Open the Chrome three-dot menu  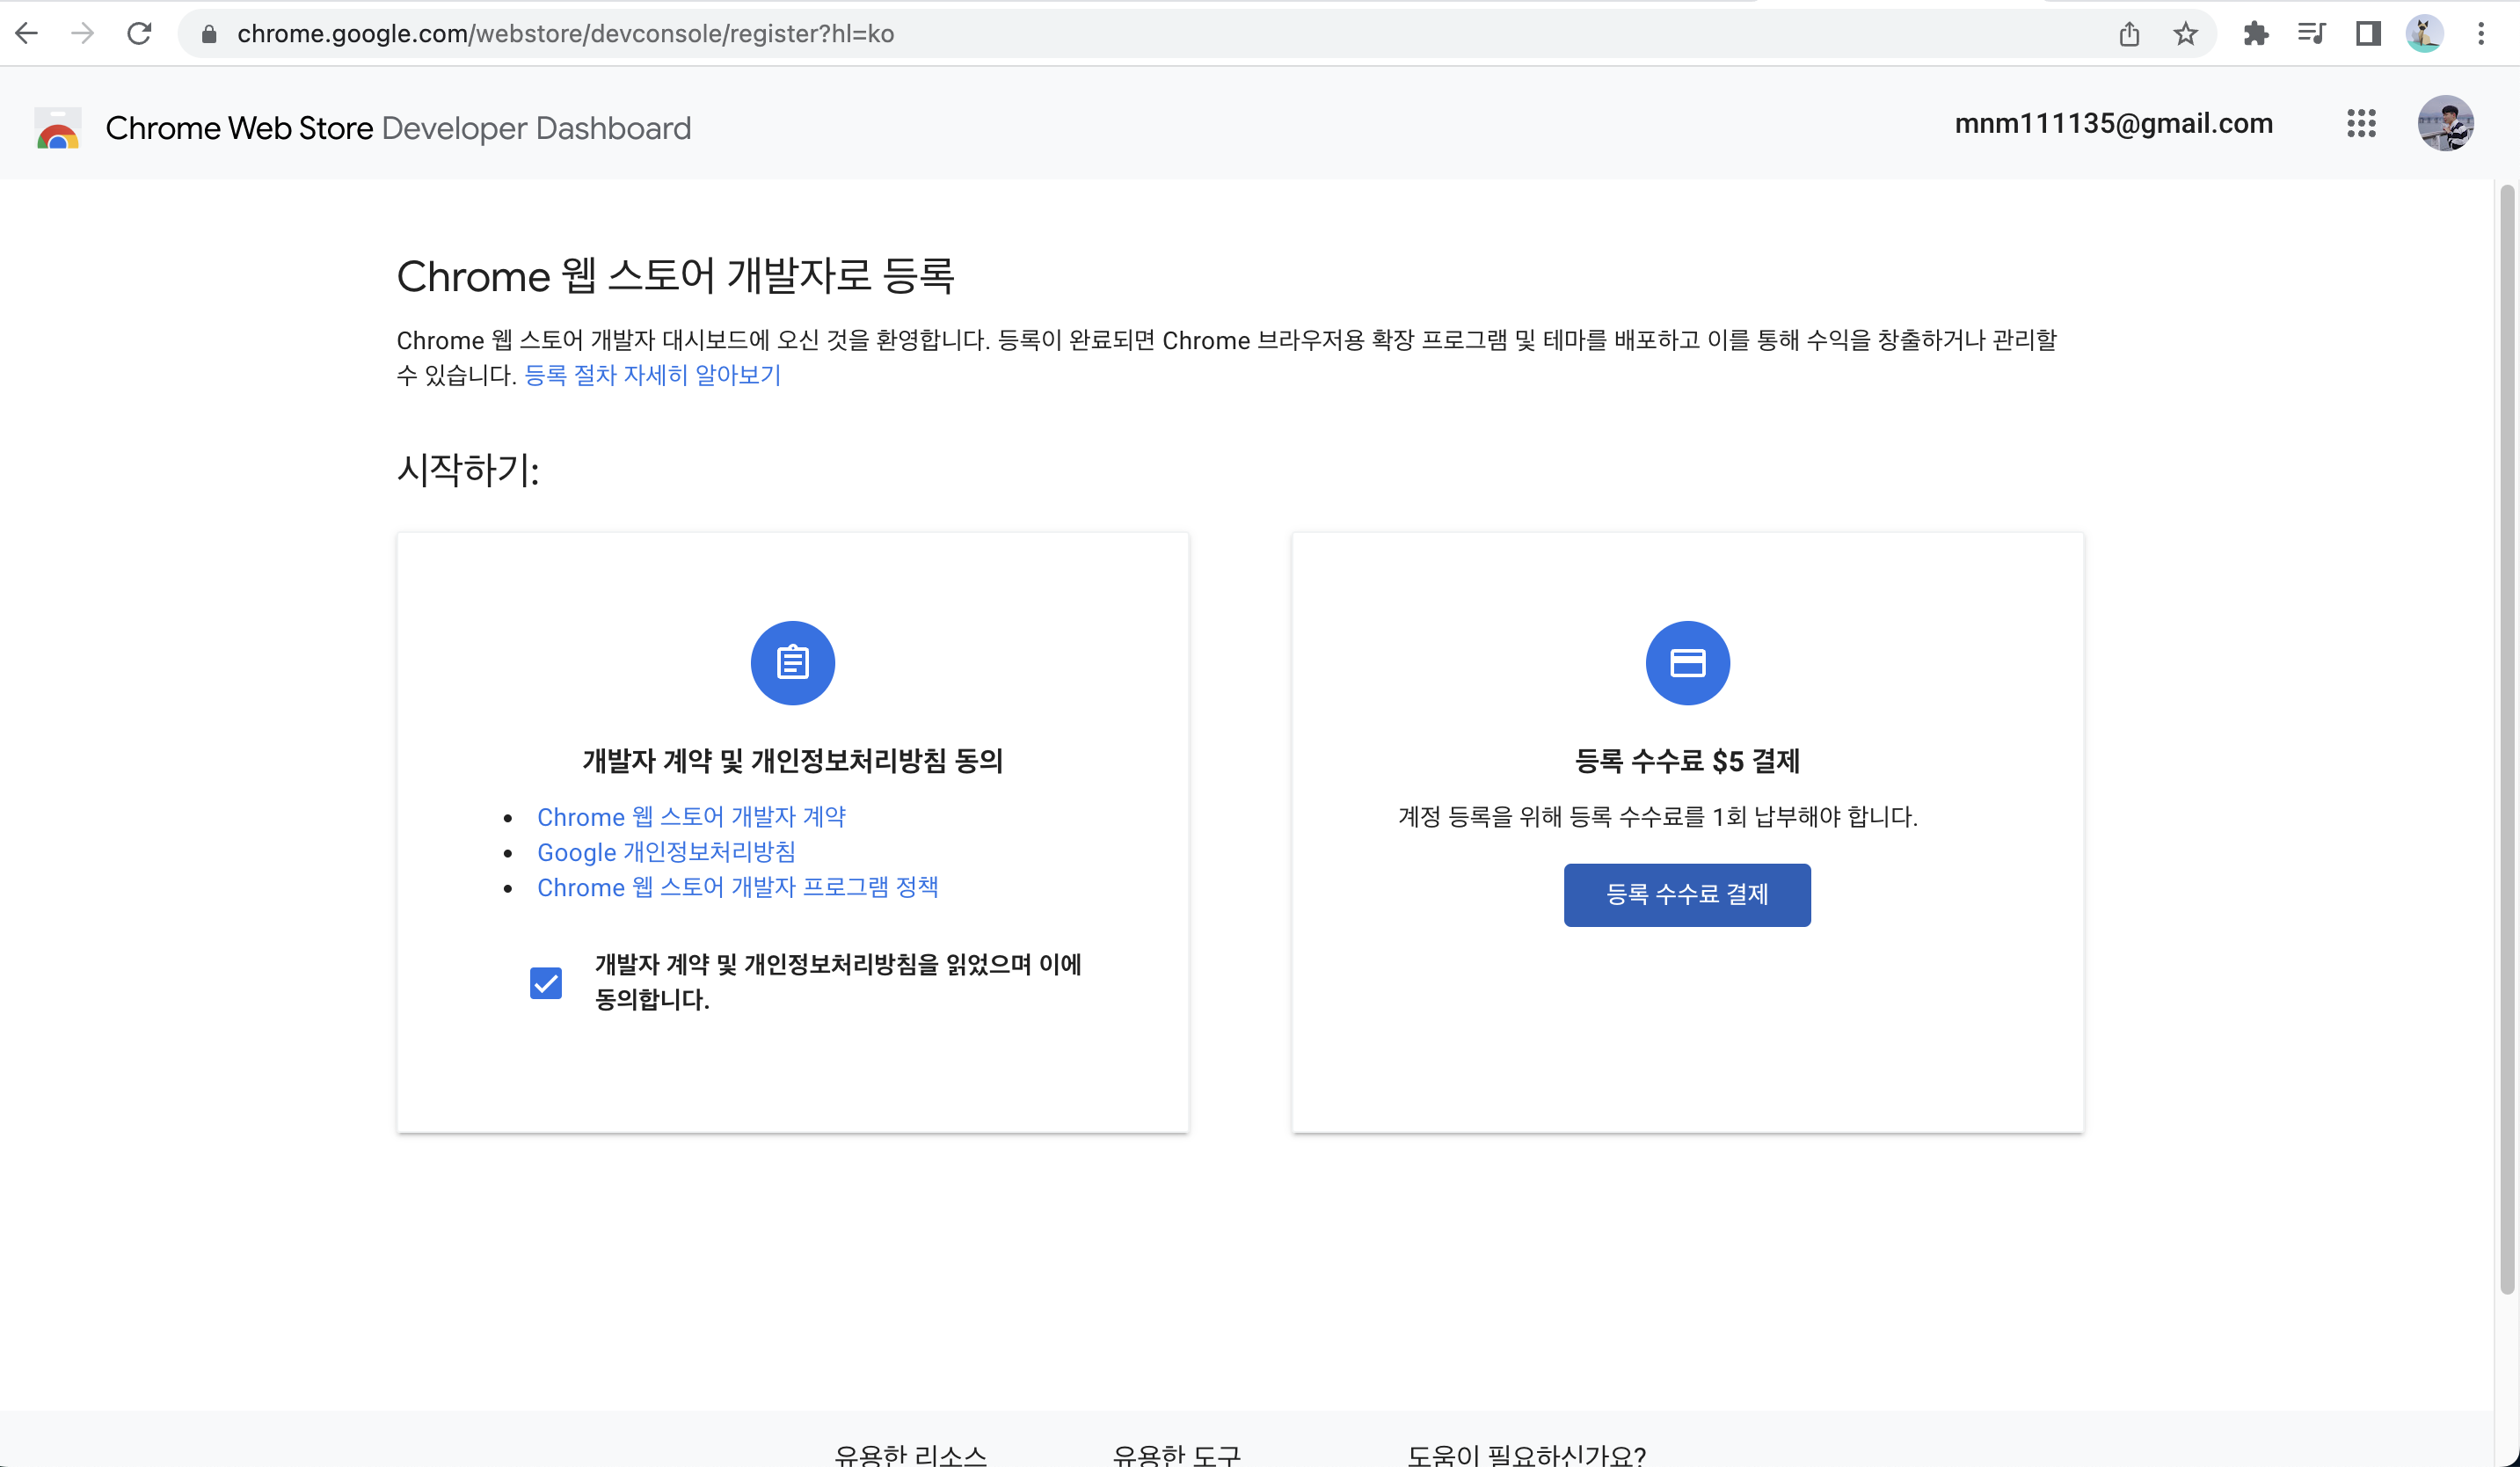(x=2481, y=34)
